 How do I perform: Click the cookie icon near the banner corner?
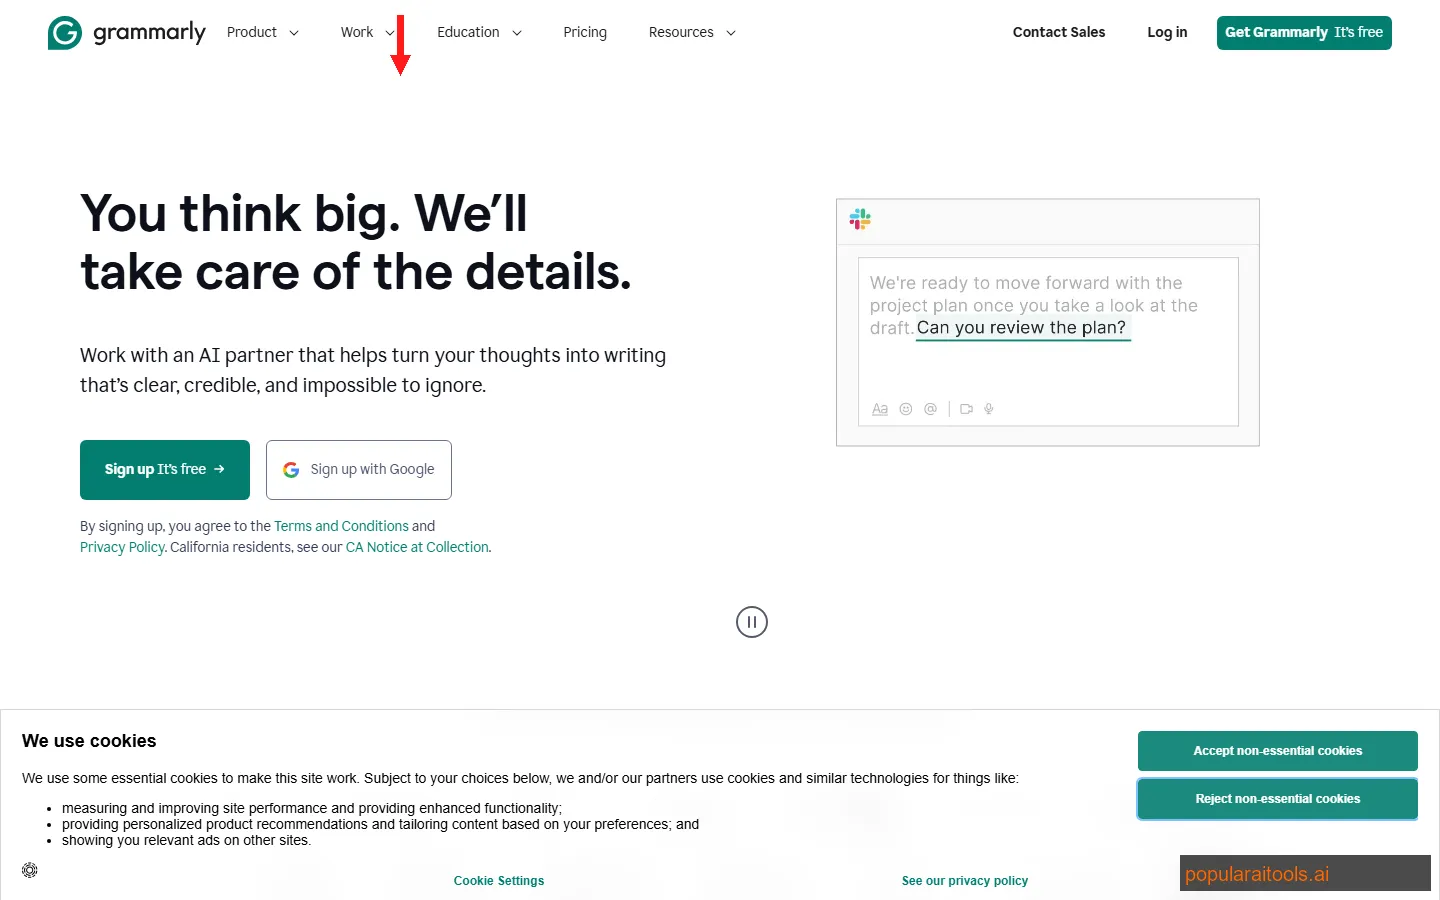[29, 870]
